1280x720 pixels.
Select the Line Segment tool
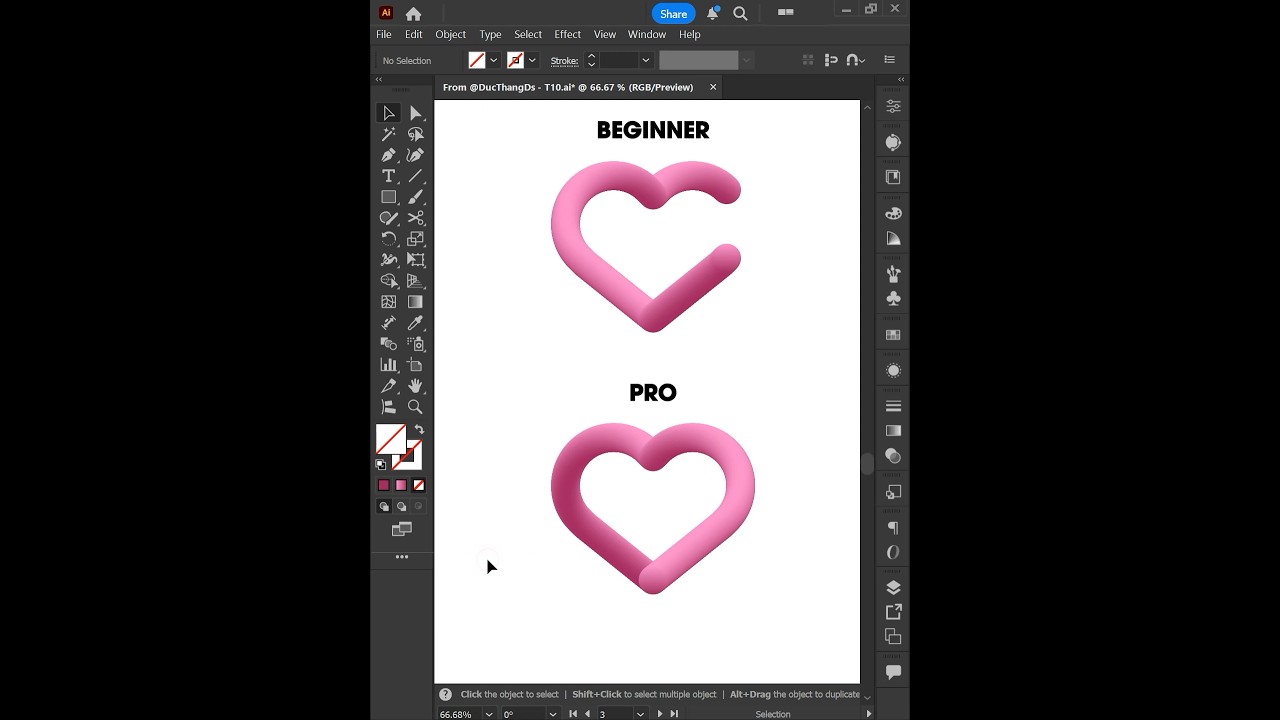pyautogui.click(x=415, y=176)
